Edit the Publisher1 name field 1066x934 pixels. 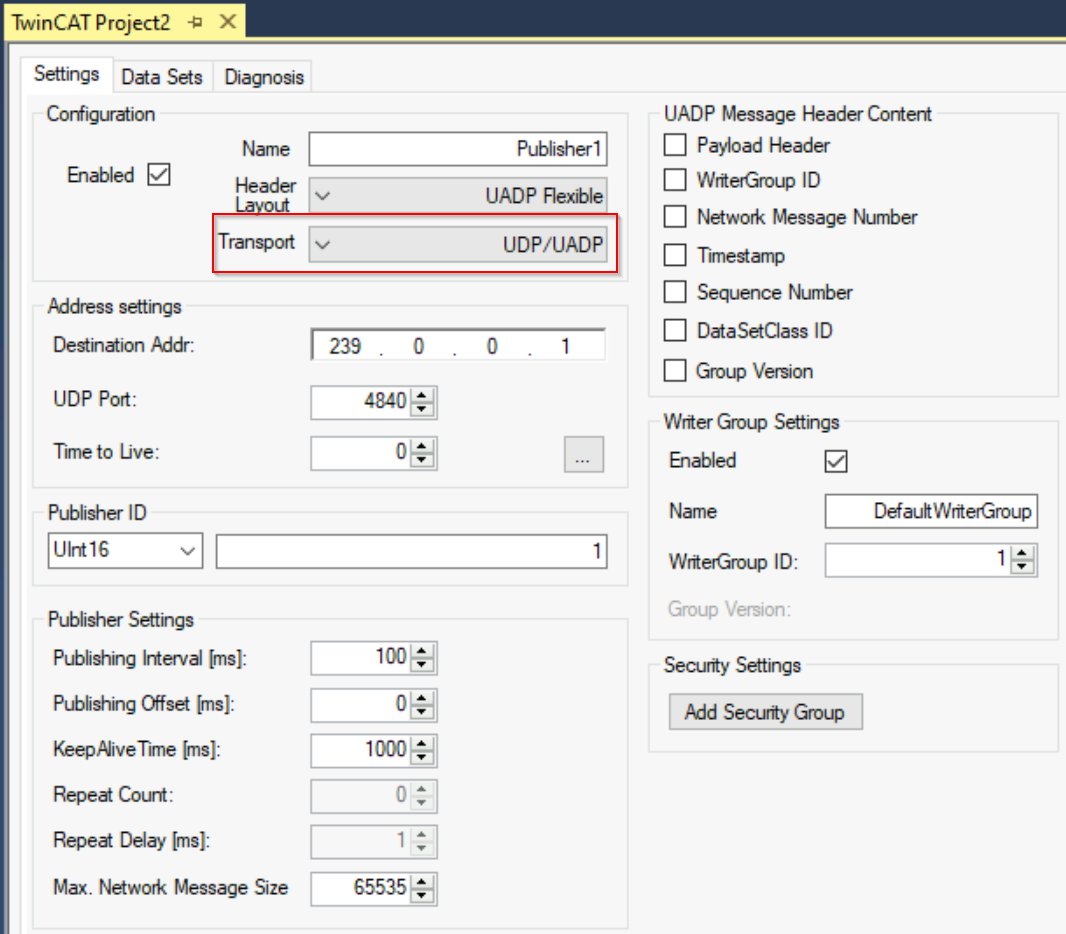(458, 149)
